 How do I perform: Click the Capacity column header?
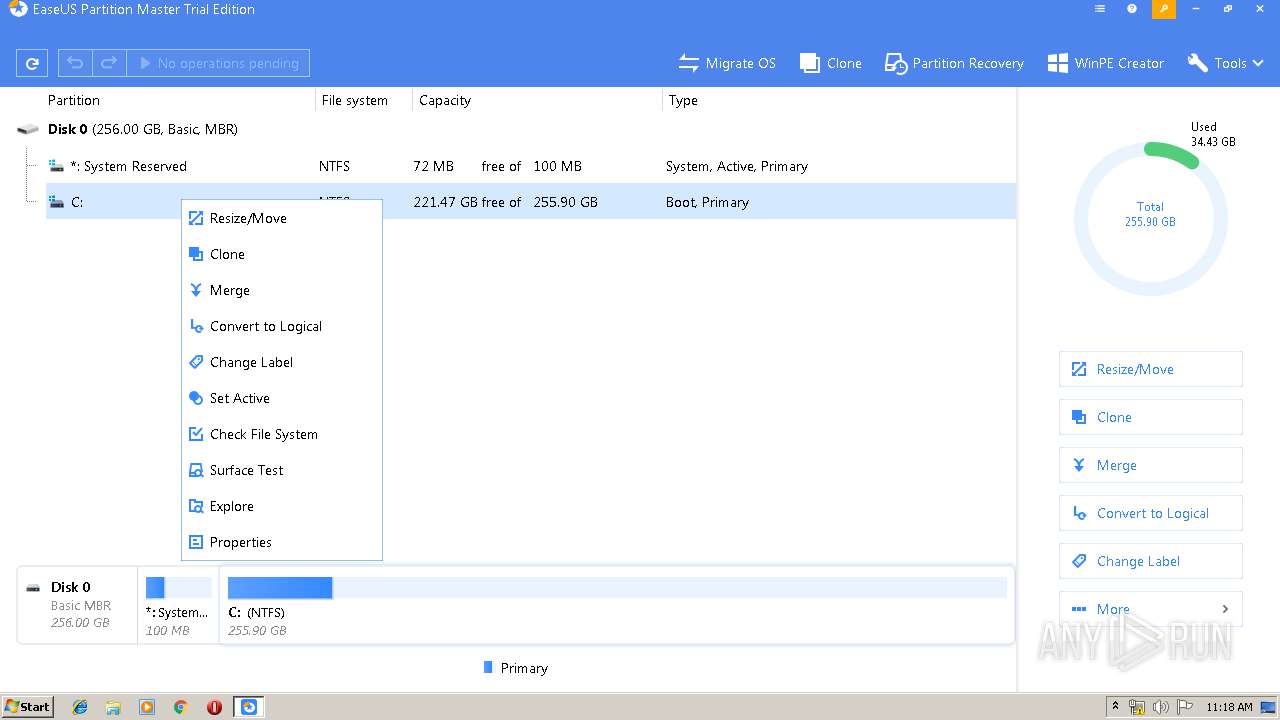coord(445,100)
